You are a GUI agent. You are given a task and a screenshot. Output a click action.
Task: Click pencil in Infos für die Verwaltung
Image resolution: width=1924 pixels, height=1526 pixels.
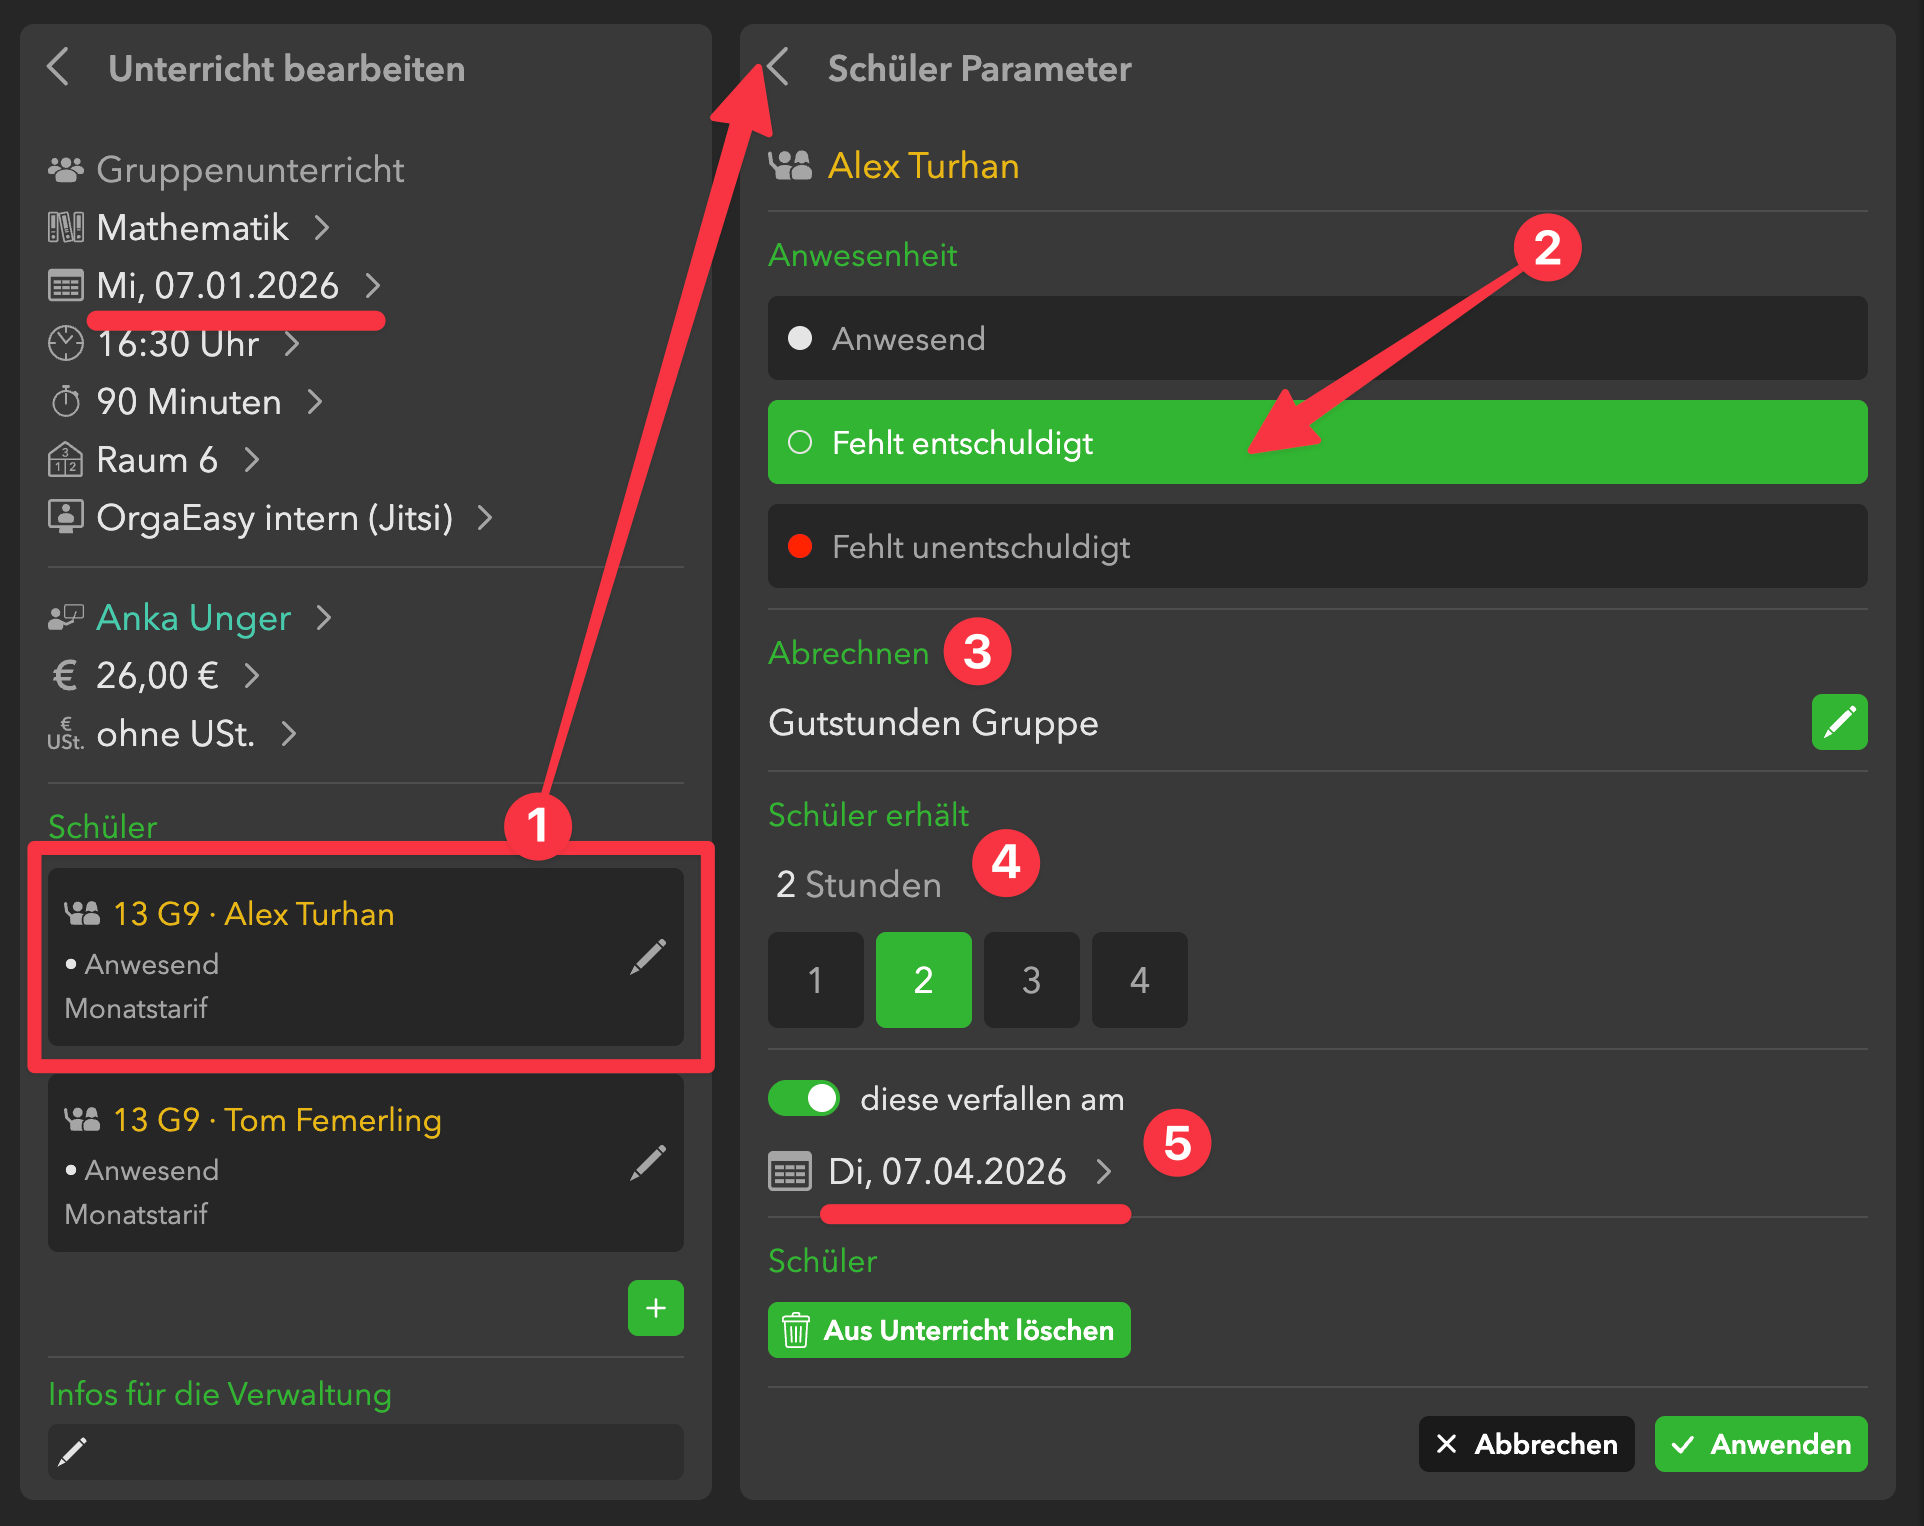point(73,1451)
